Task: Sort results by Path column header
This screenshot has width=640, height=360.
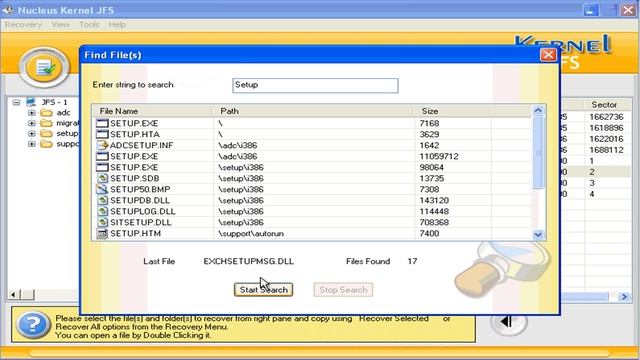Action: point(313,111)
